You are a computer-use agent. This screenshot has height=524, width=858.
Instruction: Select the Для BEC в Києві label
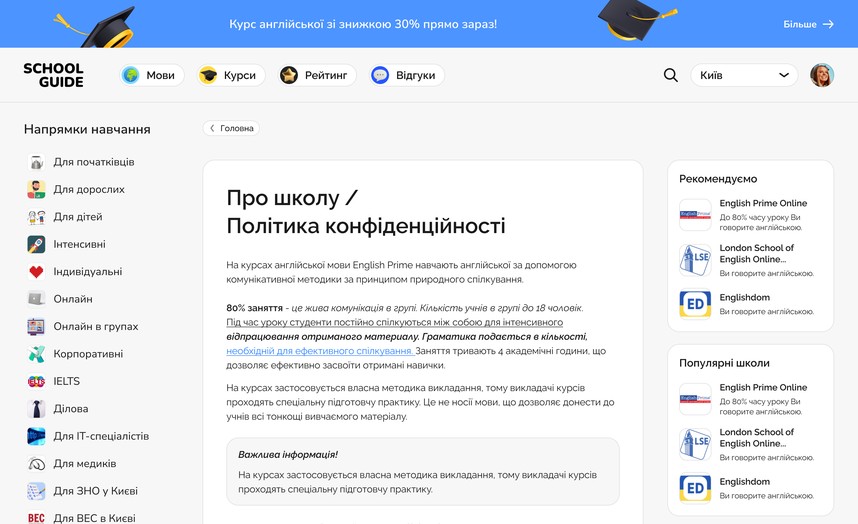[94, 517]
